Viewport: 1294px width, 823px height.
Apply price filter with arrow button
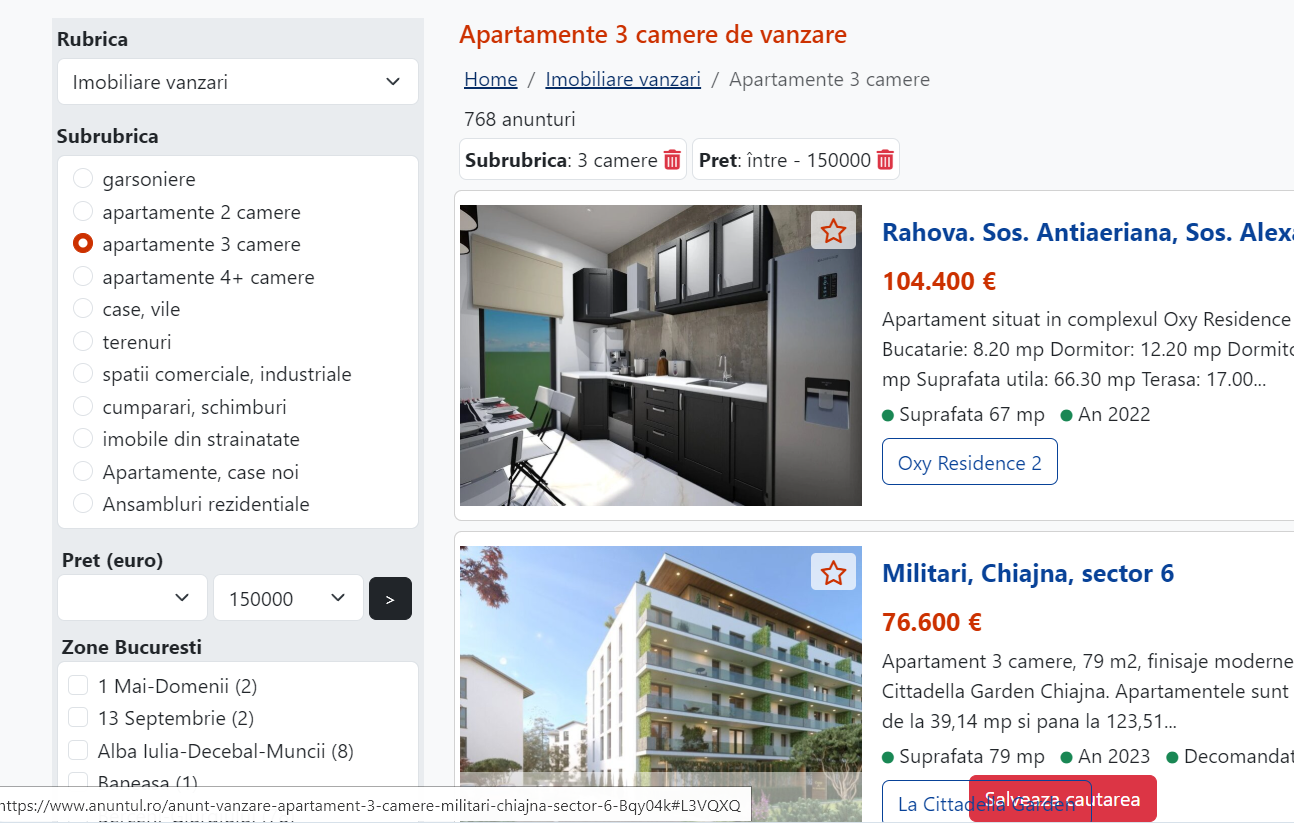point(390,599)
